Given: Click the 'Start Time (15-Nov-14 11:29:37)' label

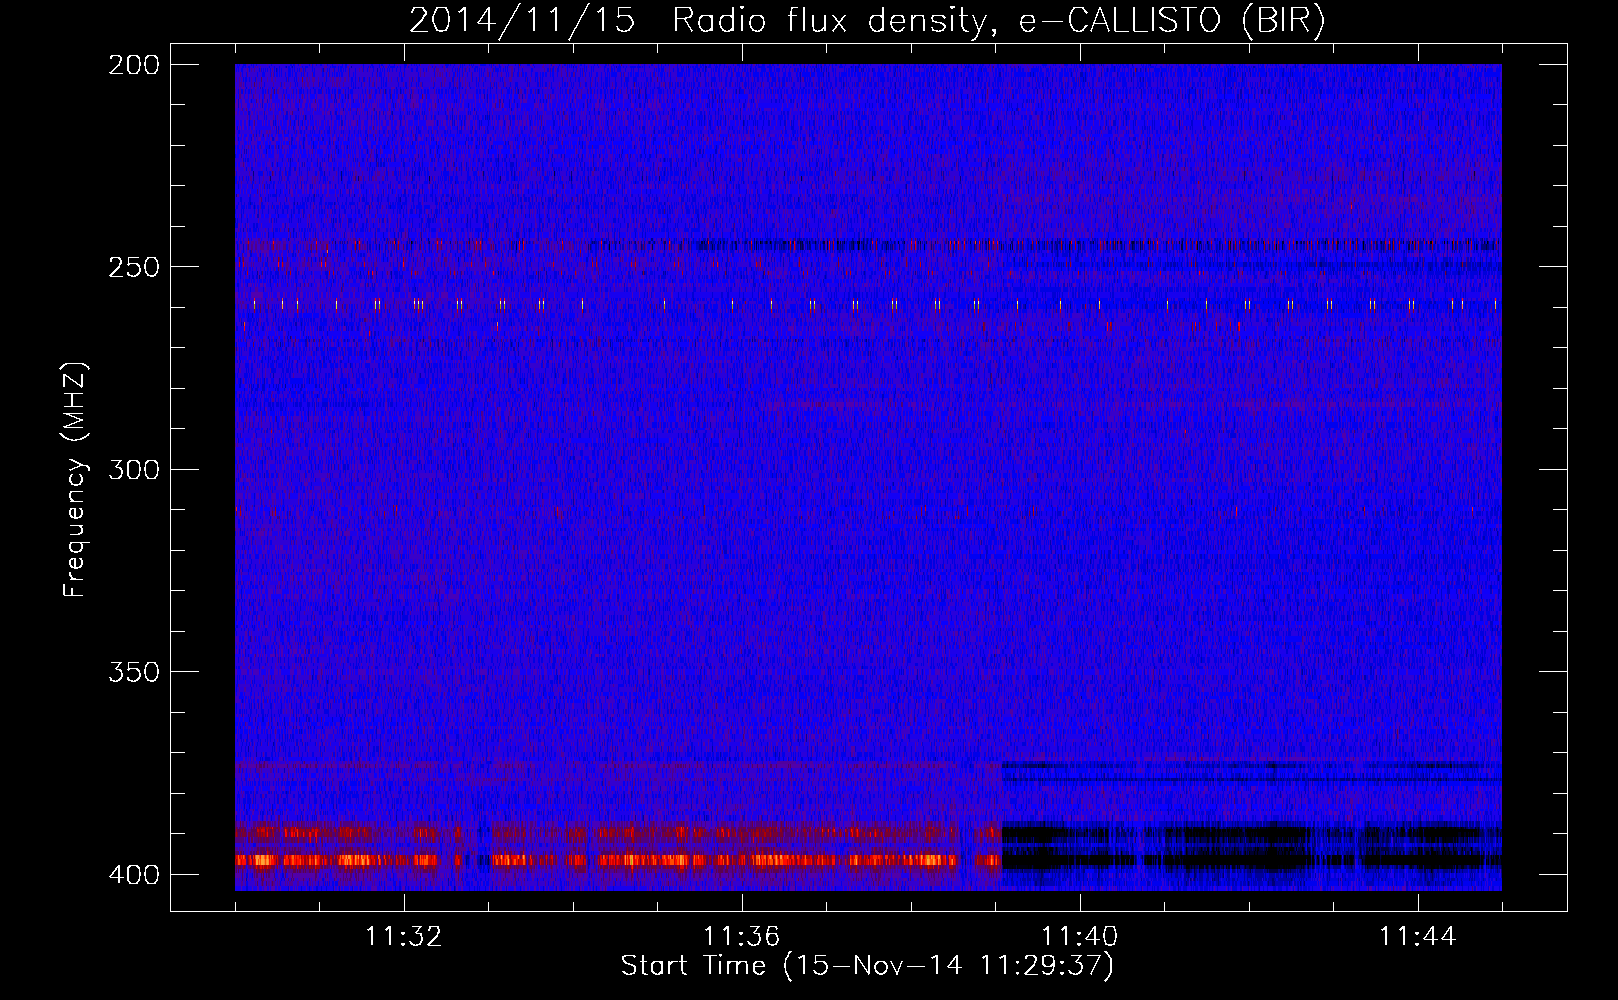Looking at the screenshot, I should pyautogui.click(x=867, y=966).
